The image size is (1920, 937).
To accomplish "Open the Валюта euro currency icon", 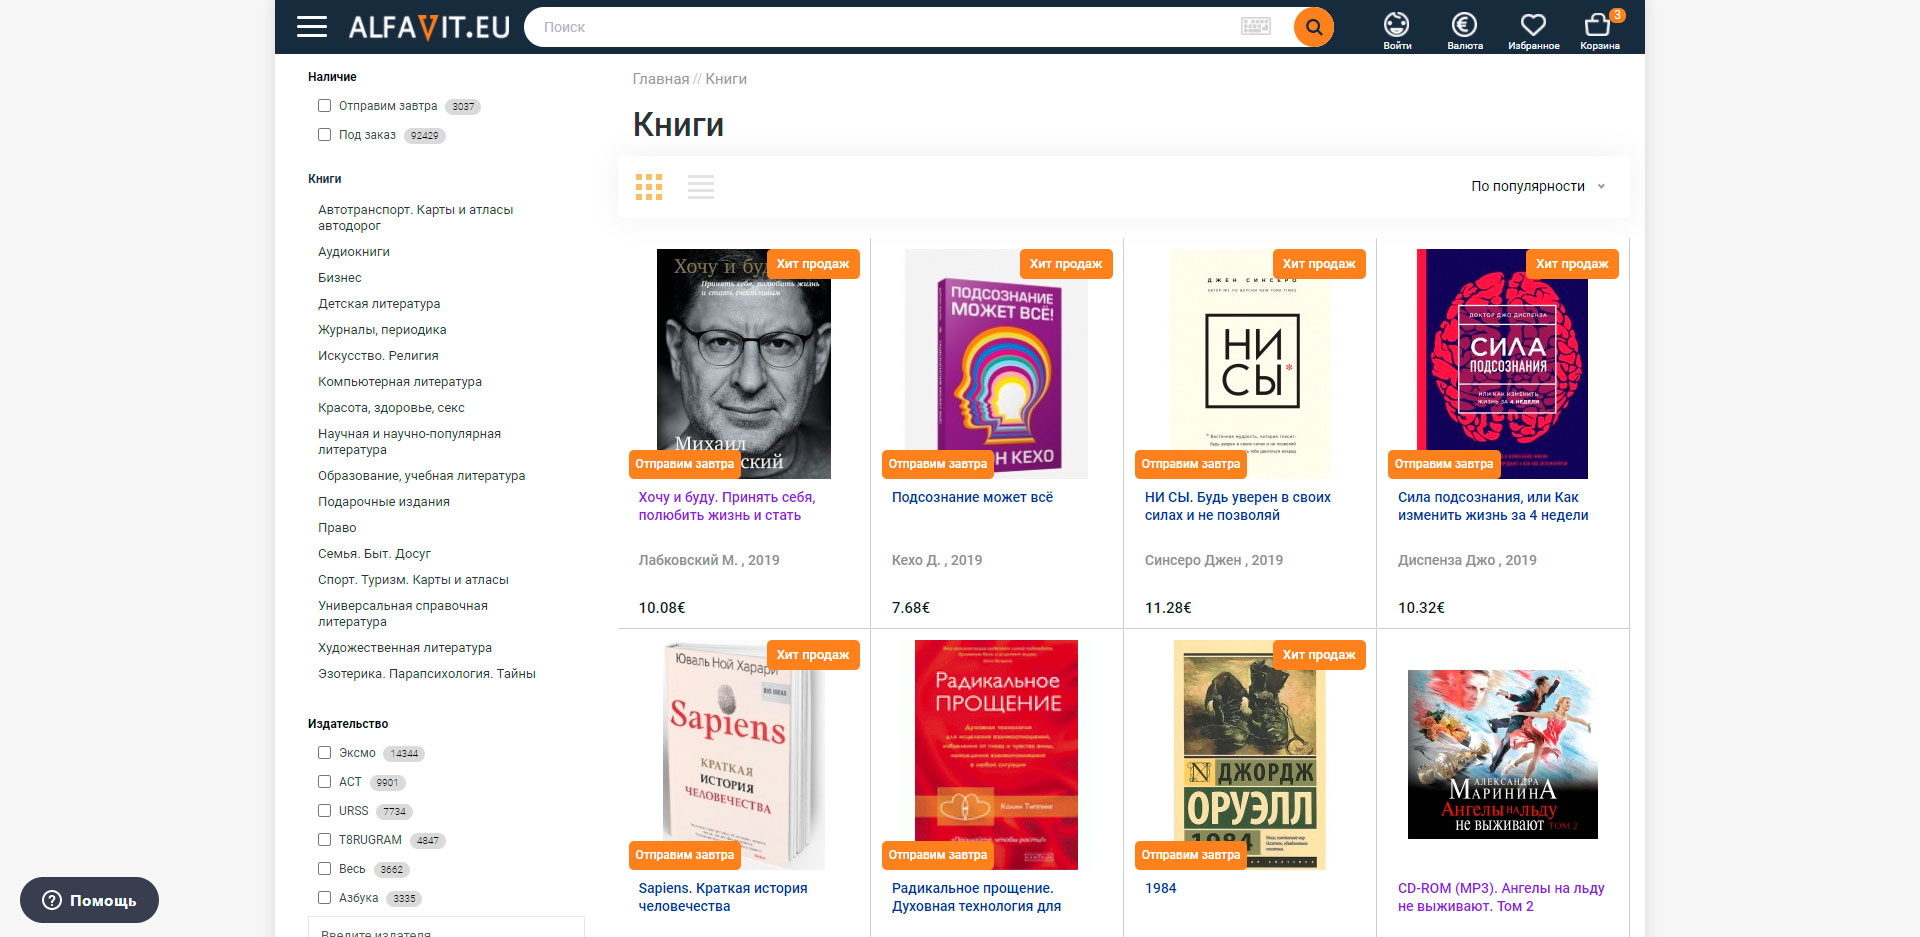I will 1464,29.
